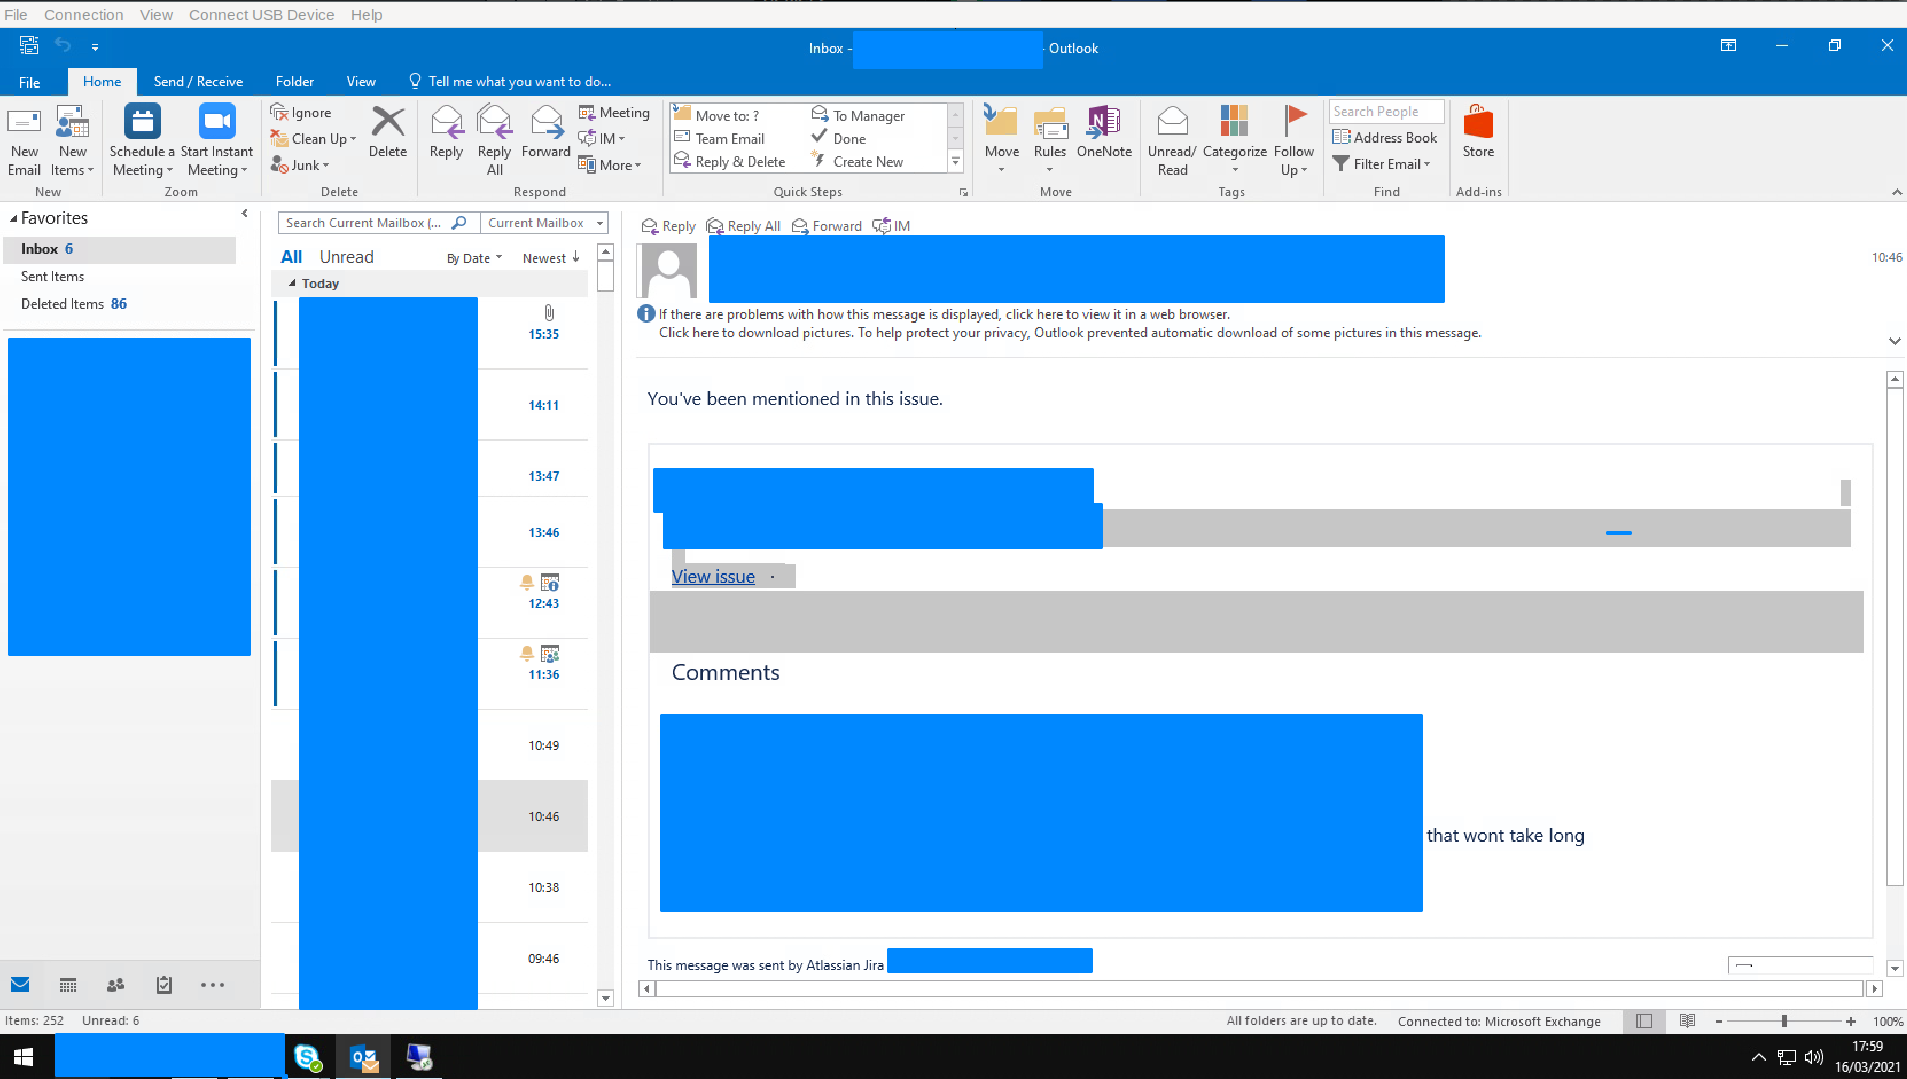Click Reply in reading pane
Image resolution: width=1907 pixels, height=1079 pixels.
pos(668,226)
